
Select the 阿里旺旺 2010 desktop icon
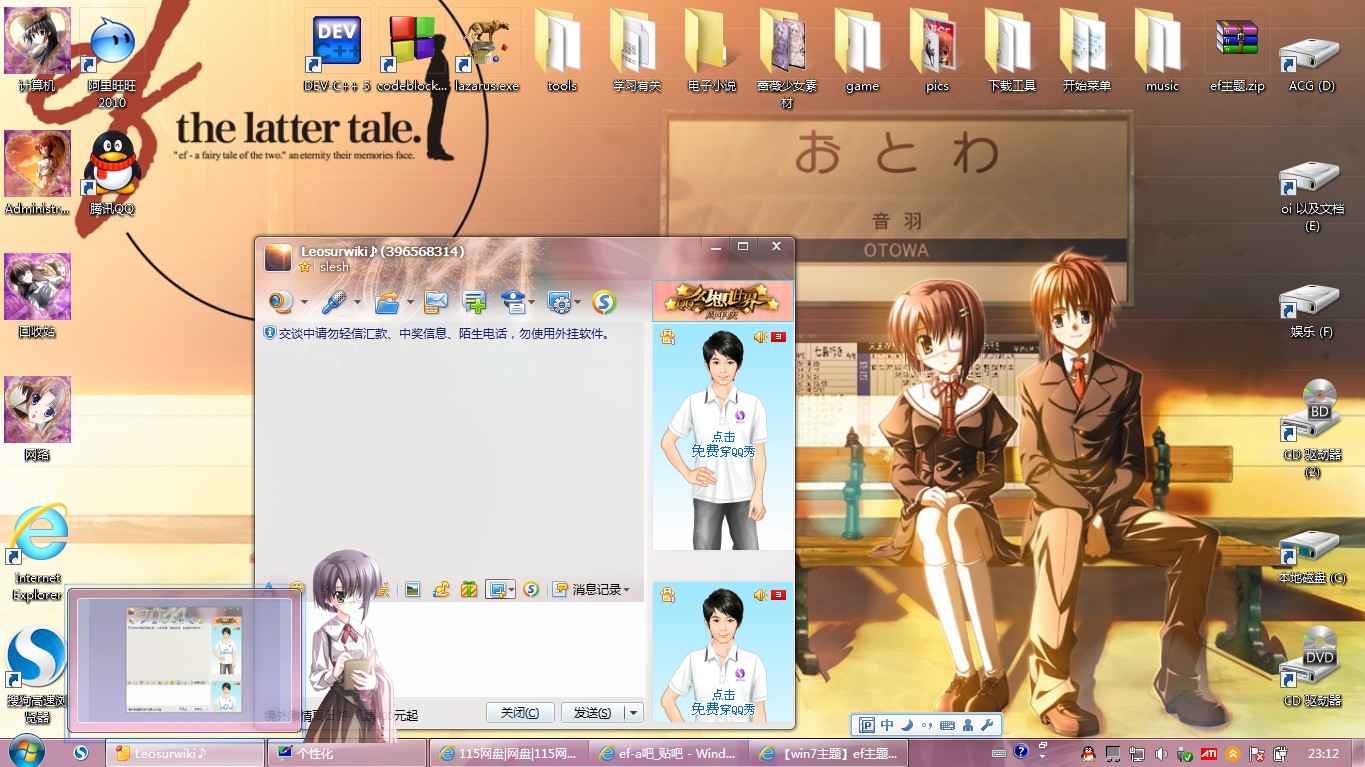pyautogui.click(x=112, y=59)
